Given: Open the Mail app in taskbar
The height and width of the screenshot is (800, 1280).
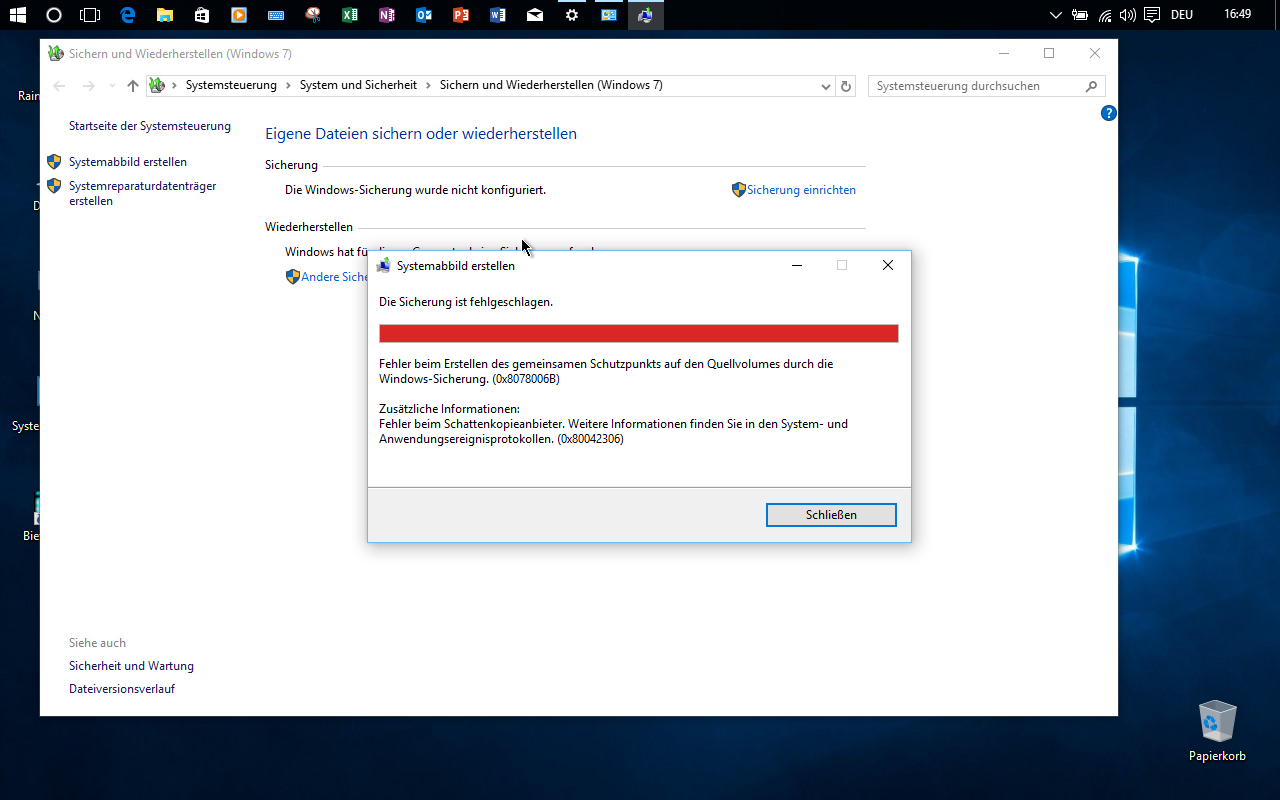Looking at the screenshot, I should pyautogui.click(x=534, y=15).
